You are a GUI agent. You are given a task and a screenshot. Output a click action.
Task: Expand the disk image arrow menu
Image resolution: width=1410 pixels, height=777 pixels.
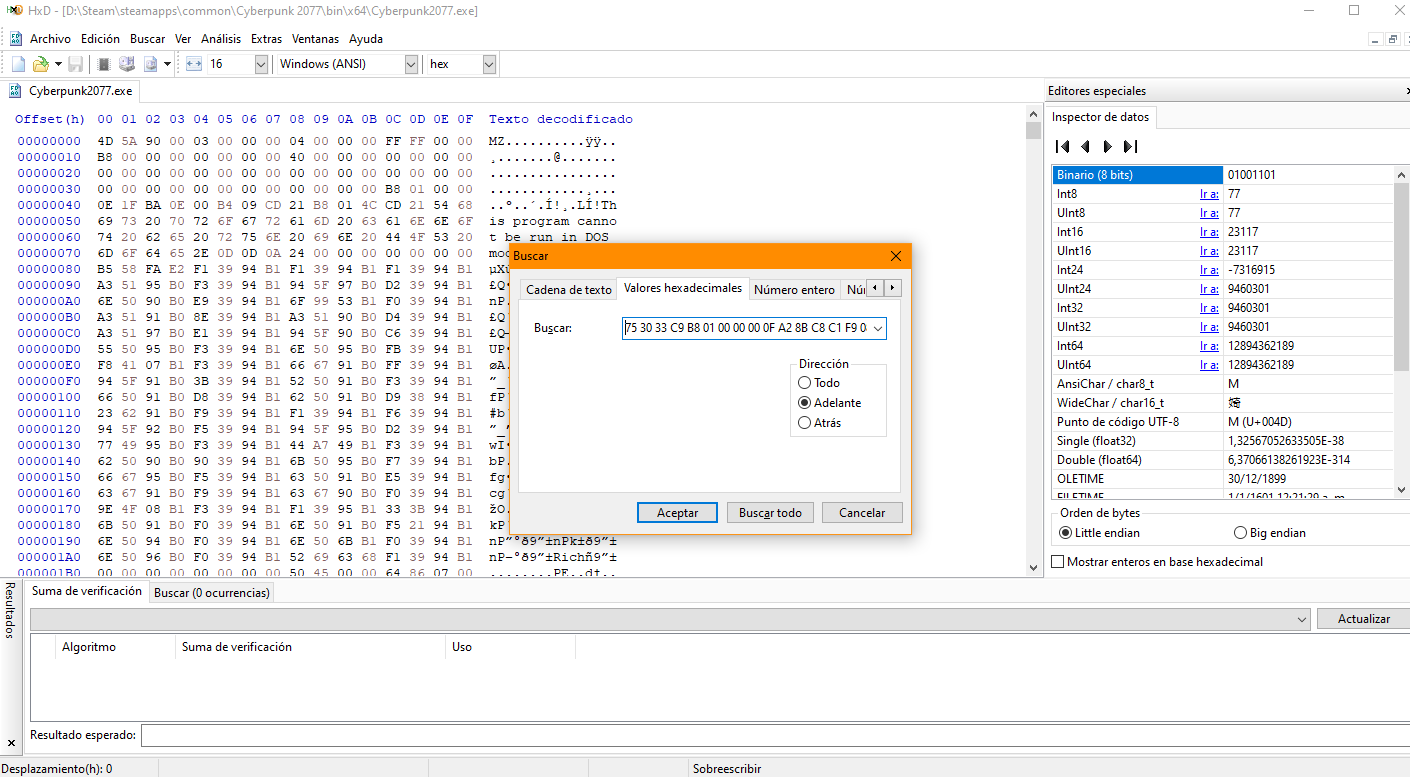pos(169,64)
